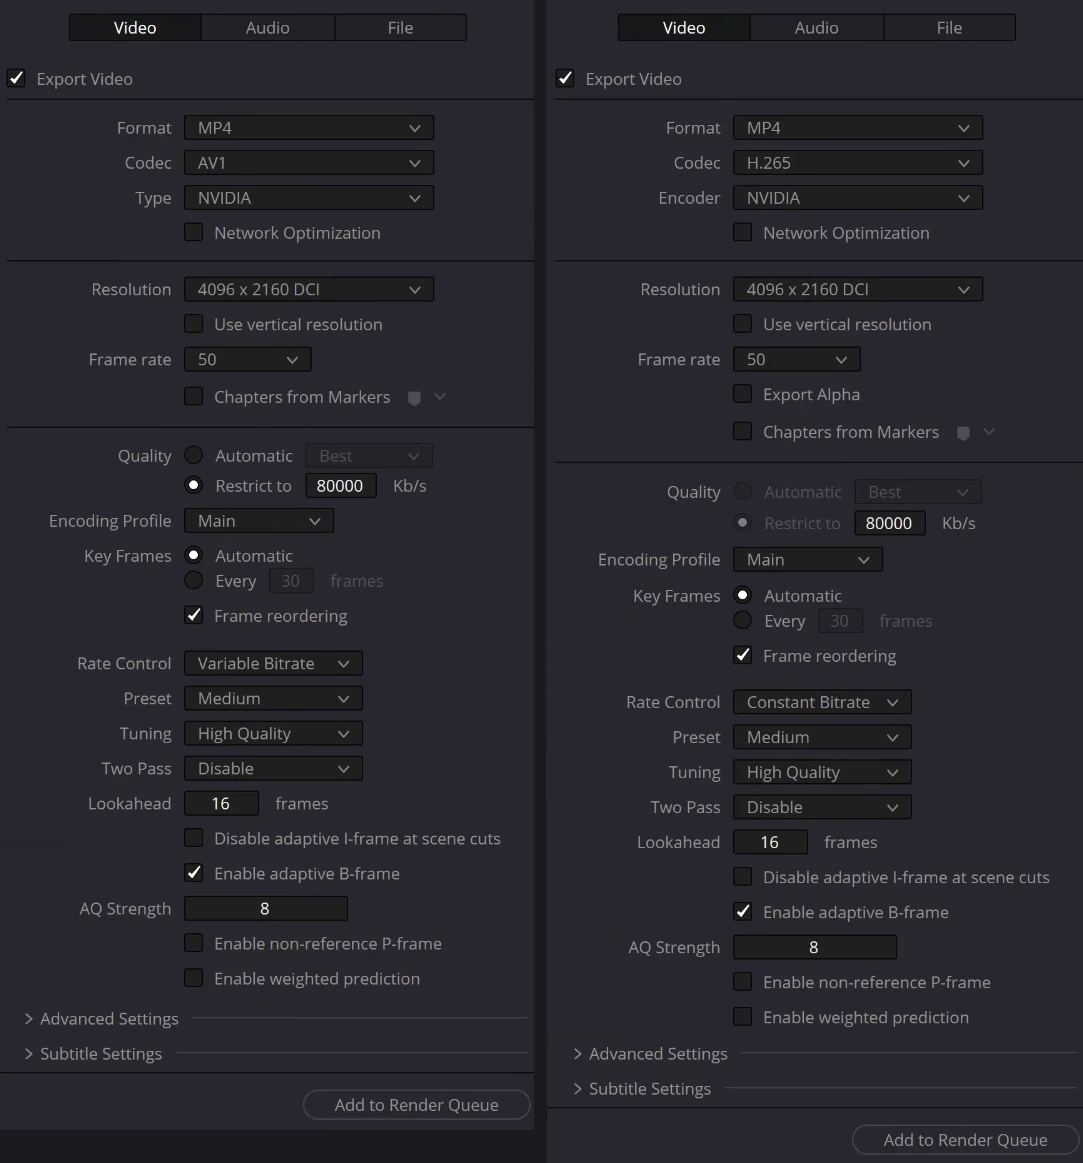Enable weighted prediction in right panel

[x=743, y=1016]
